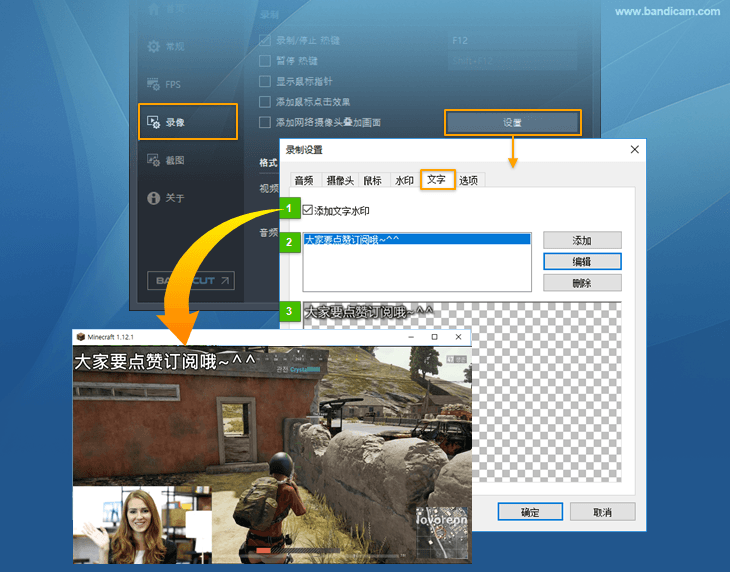Open the 录像 video sidebar section

[188, 122]
